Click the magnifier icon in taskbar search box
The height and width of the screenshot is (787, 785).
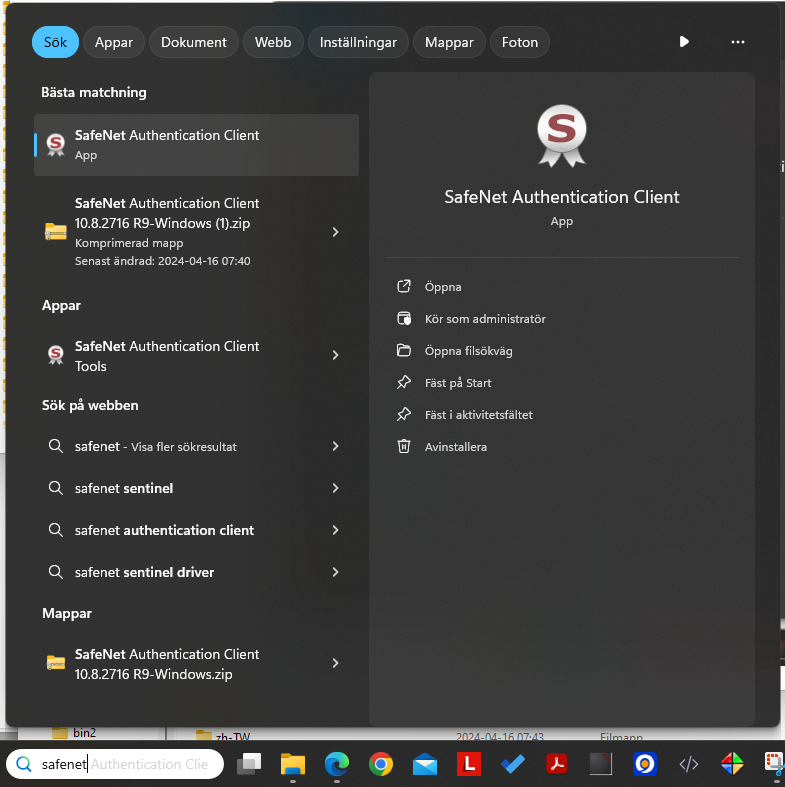[24, 764]
